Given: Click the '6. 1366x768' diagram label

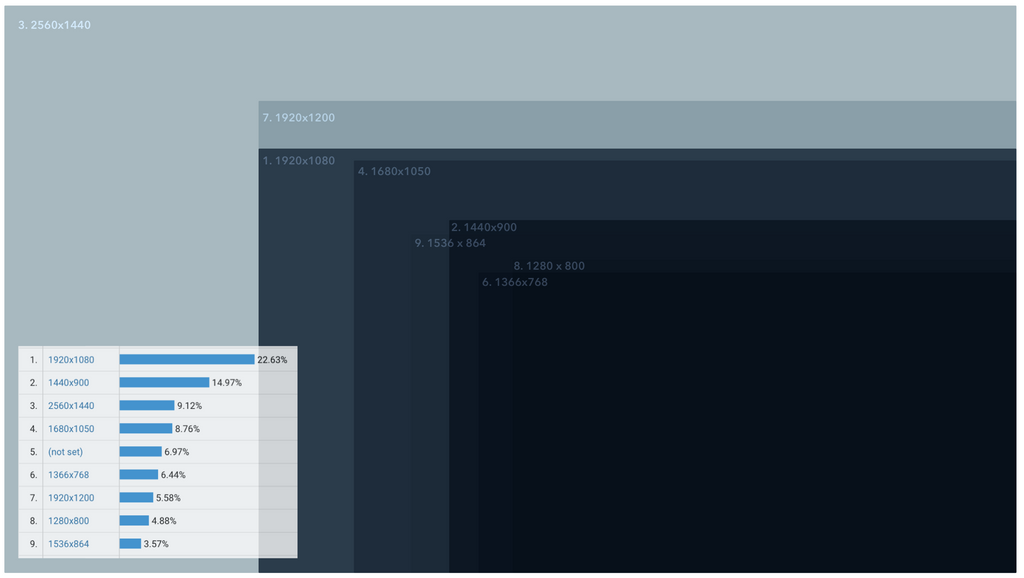Looking at the screenshot, I should tap(514, 282).
